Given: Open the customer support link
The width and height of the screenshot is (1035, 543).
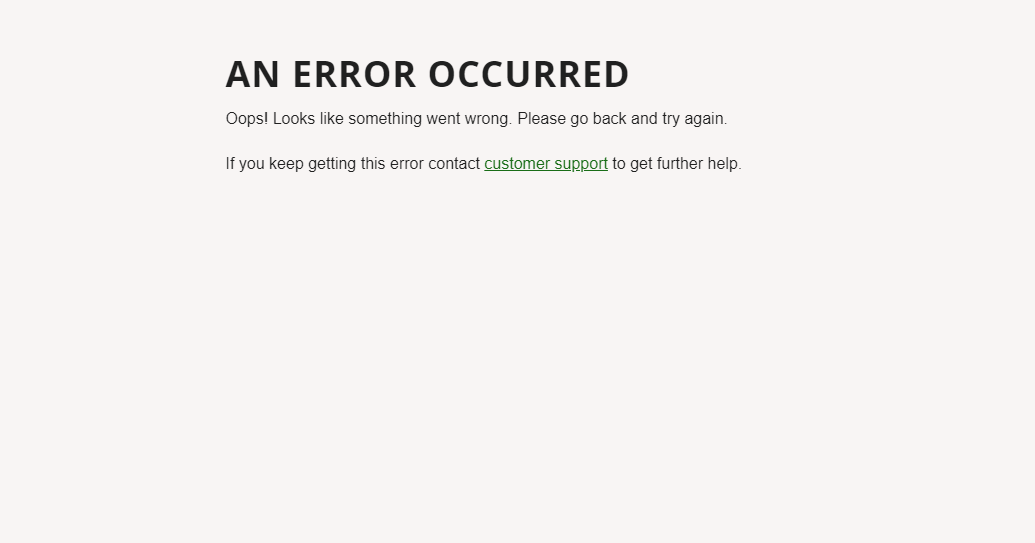Looking at the screenshot, I should coord(546,164).
